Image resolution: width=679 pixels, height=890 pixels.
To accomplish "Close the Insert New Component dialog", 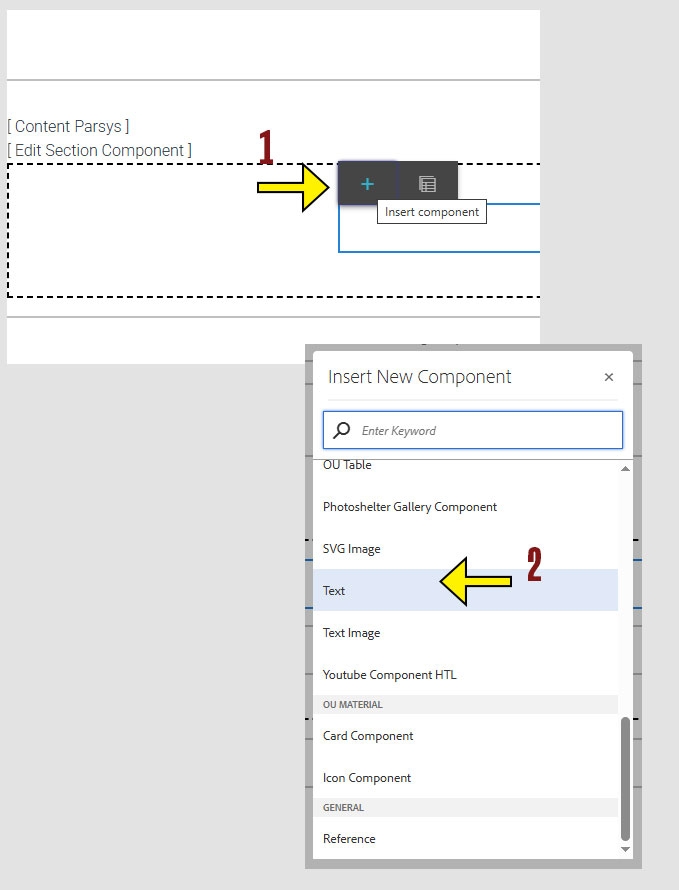I will click(x=609, y=377).
